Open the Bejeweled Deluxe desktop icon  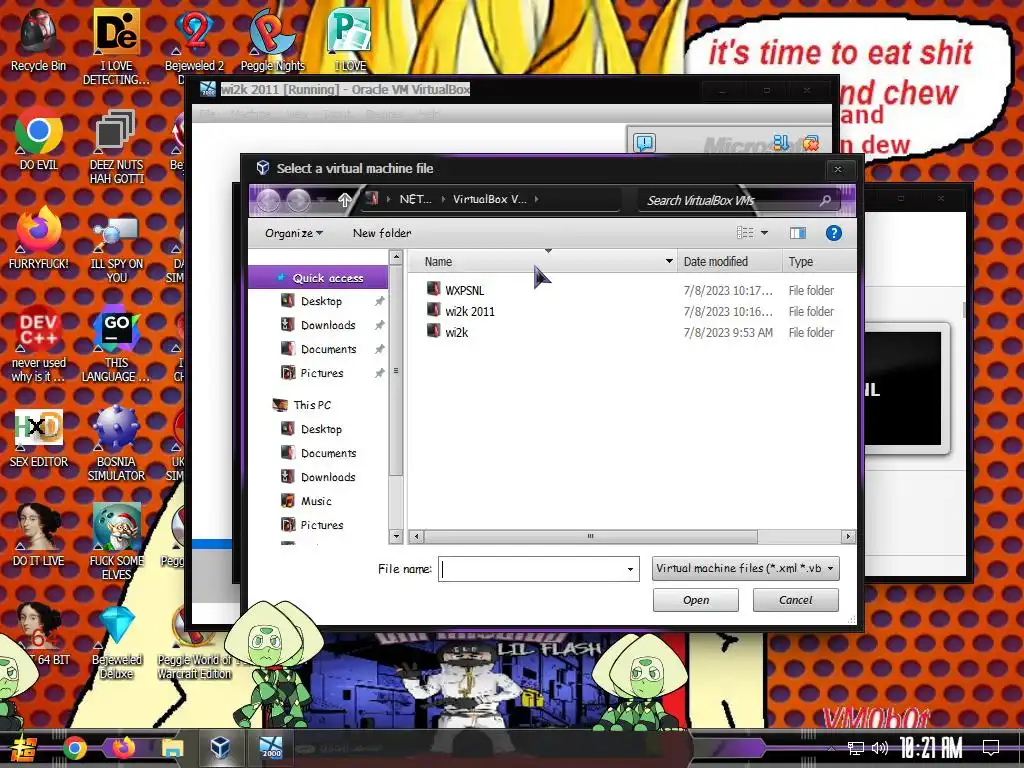(116, 643)
